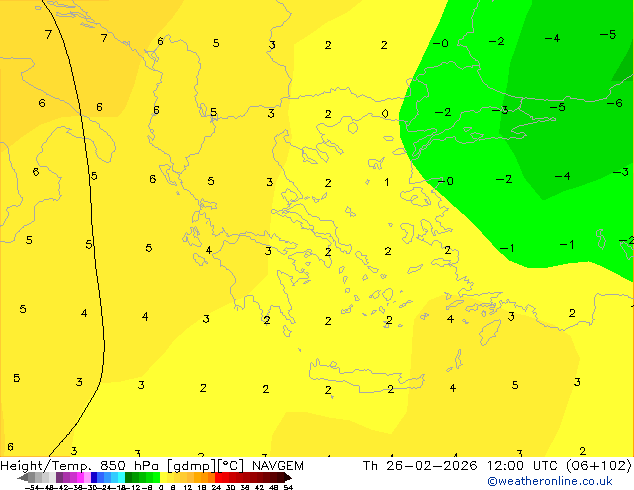634x490 pixels.
Task: Open the weatheronline.co.uk copyright link
Action: click(x=550, y=481)
